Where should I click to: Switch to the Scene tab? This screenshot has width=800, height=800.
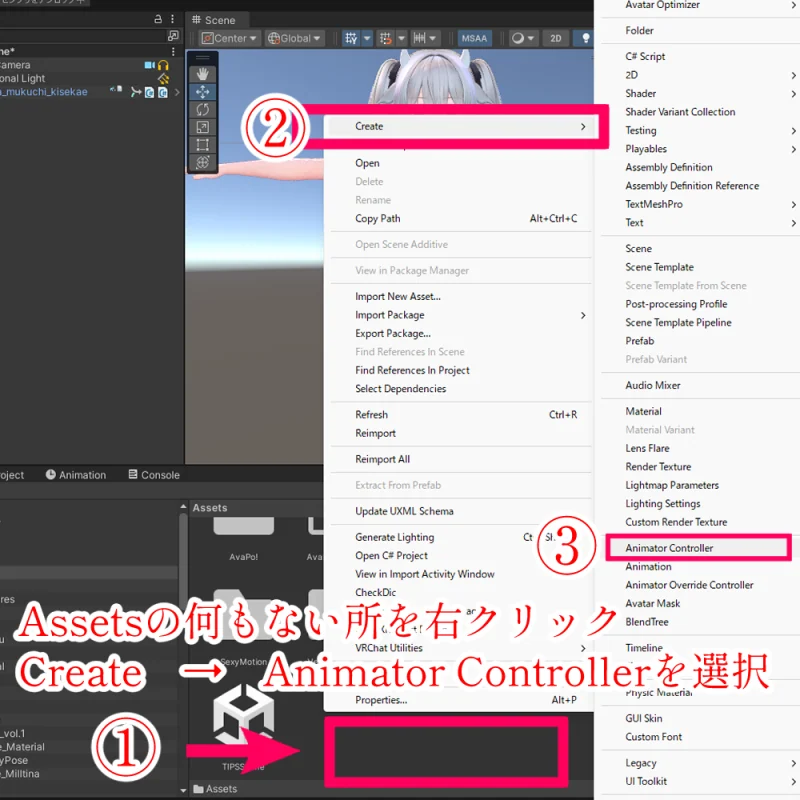(x=214, y=20)
